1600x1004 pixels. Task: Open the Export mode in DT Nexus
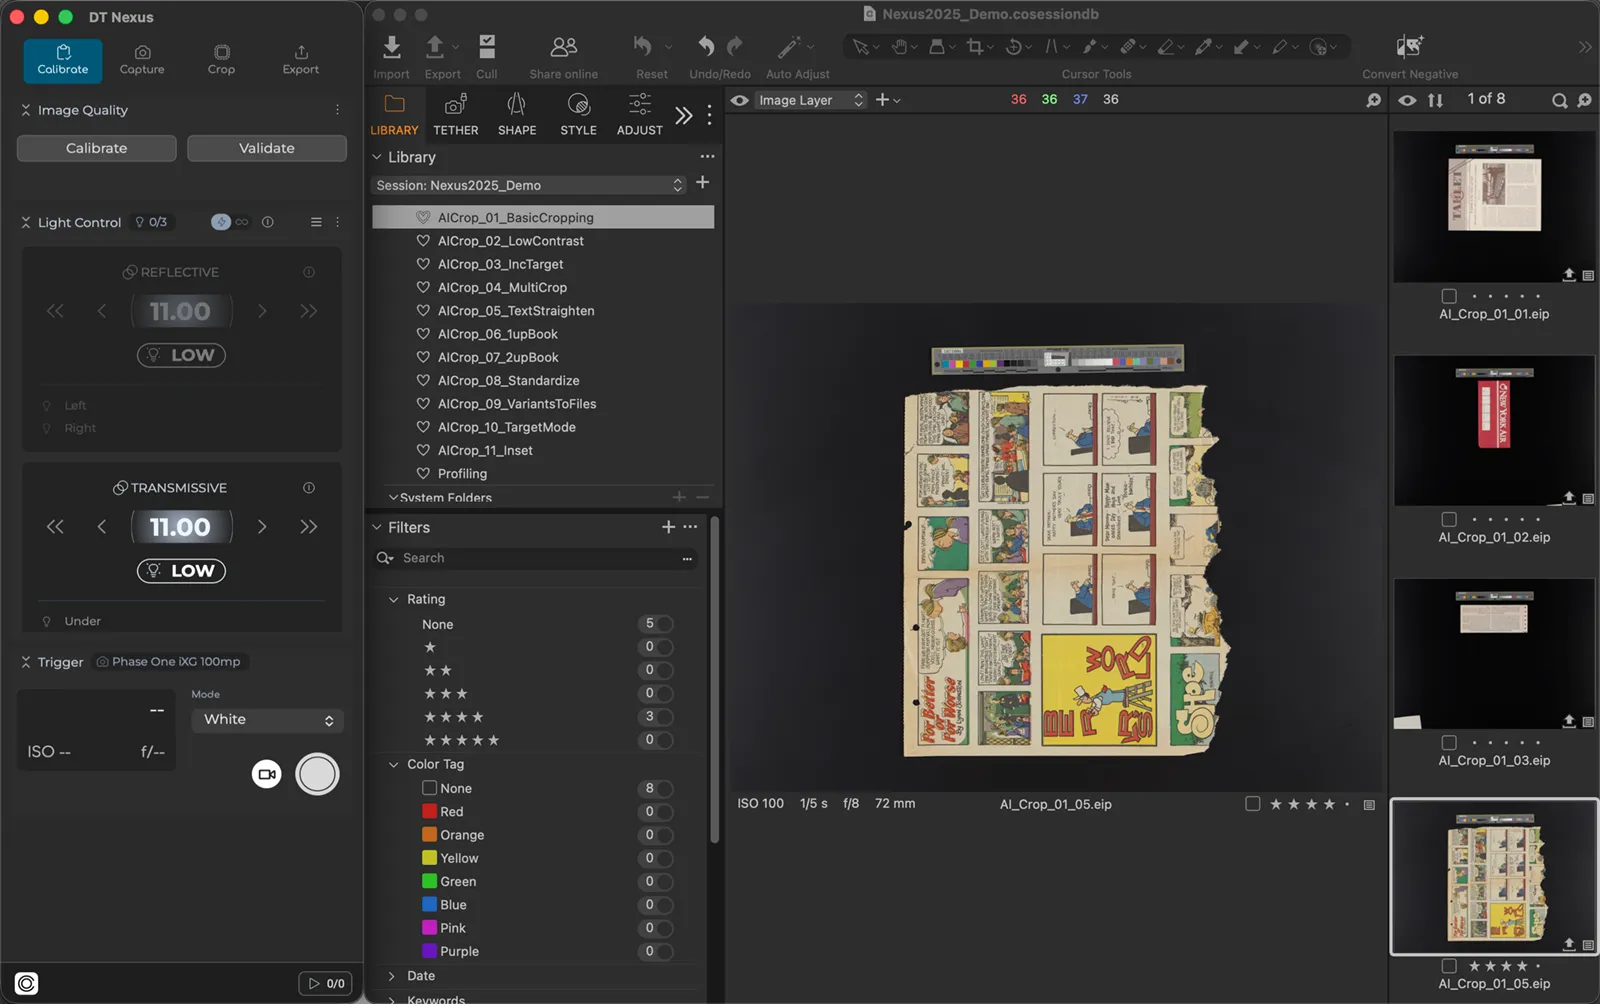click(301, 60)
